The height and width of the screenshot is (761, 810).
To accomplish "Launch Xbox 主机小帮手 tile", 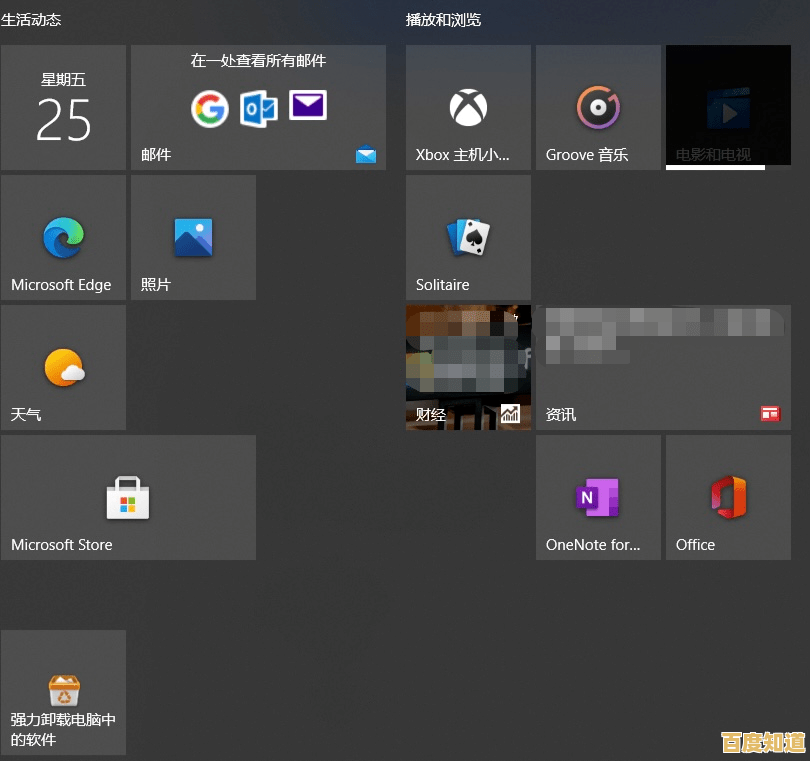I will [468, 108].
